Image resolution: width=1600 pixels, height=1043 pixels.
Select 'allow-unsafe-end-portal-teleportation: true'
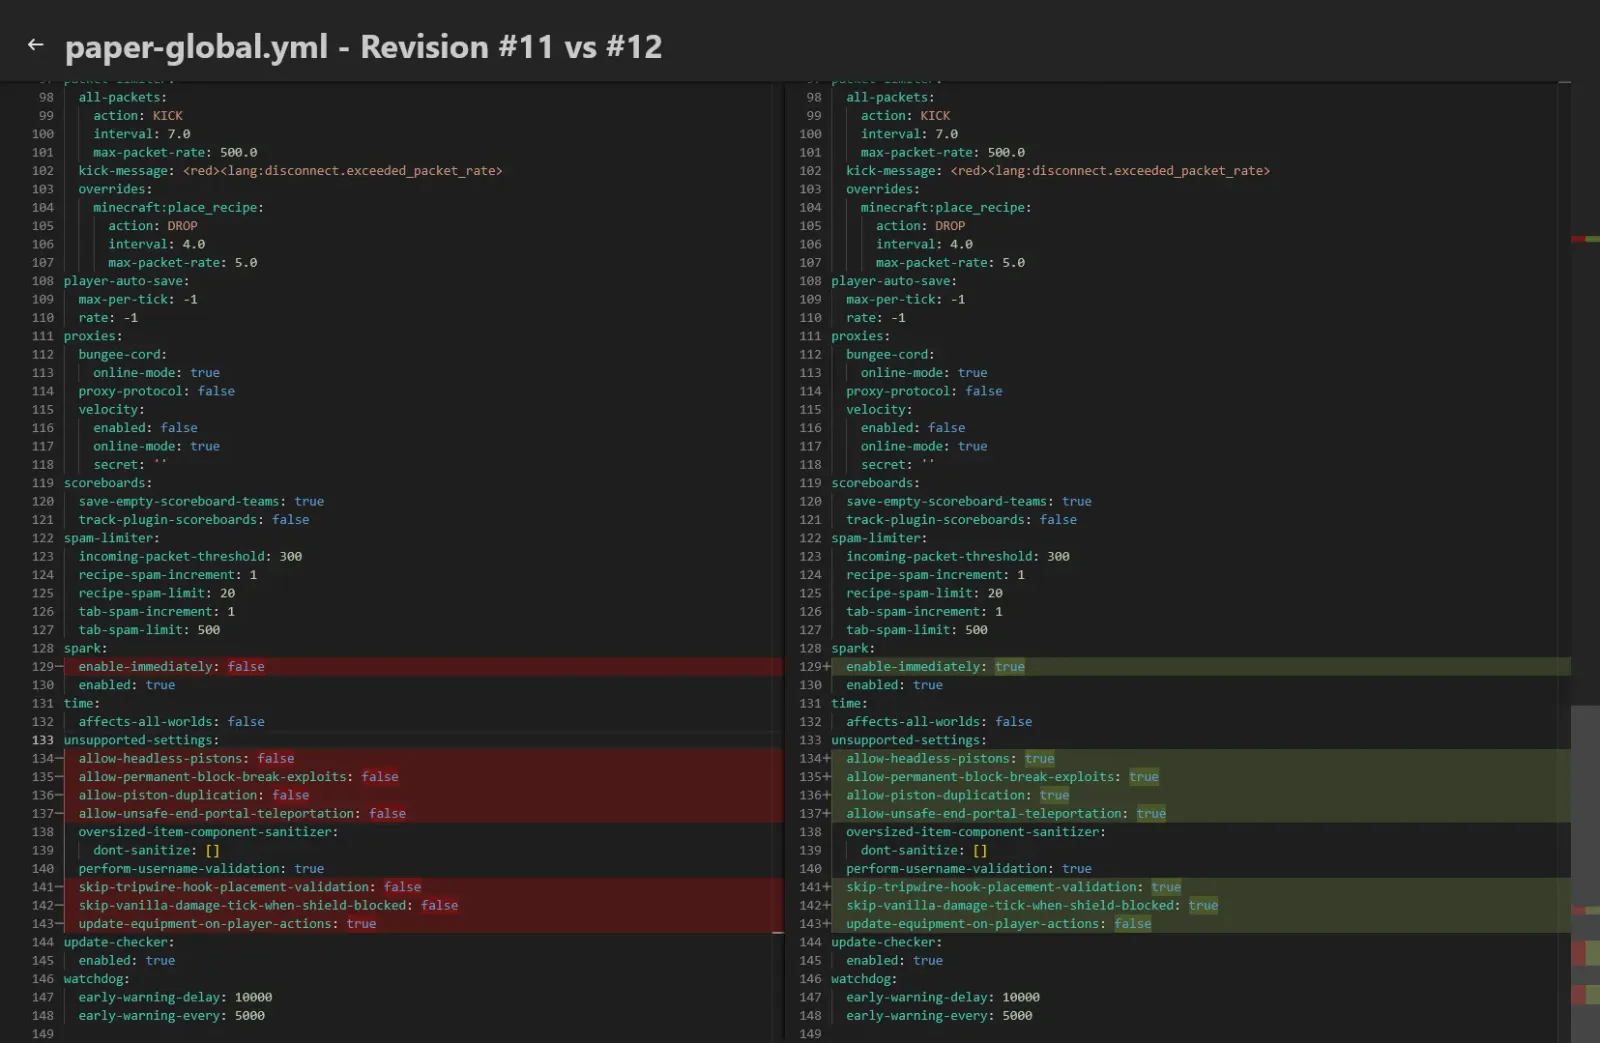click(x=1006, y=814)
